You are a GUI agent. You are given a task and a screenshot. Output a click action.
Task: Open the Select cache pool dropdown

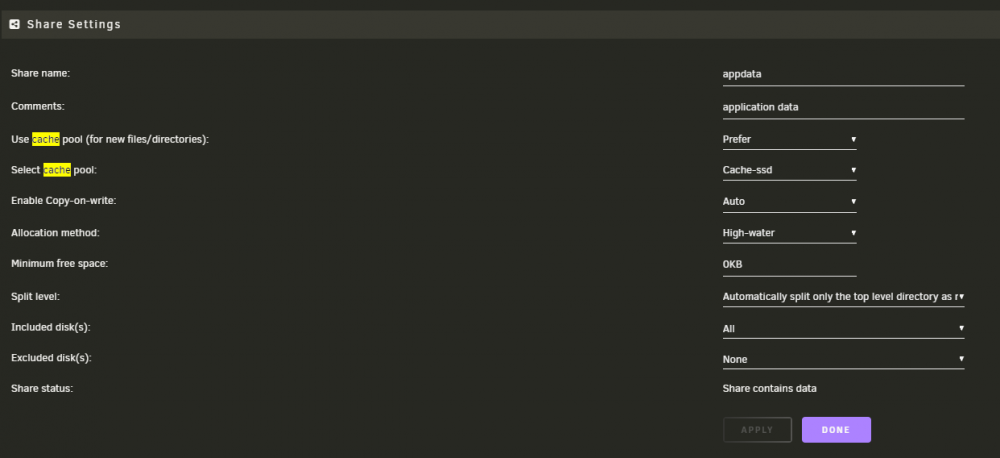point(789,170)
